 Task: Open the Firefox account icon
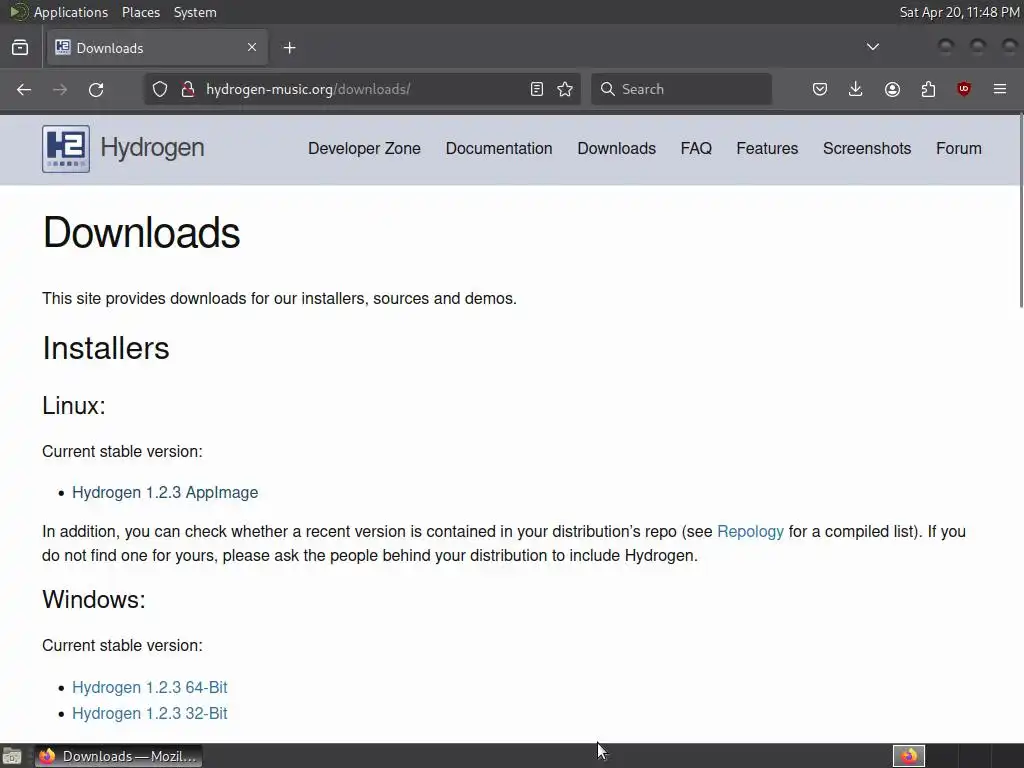892,89
